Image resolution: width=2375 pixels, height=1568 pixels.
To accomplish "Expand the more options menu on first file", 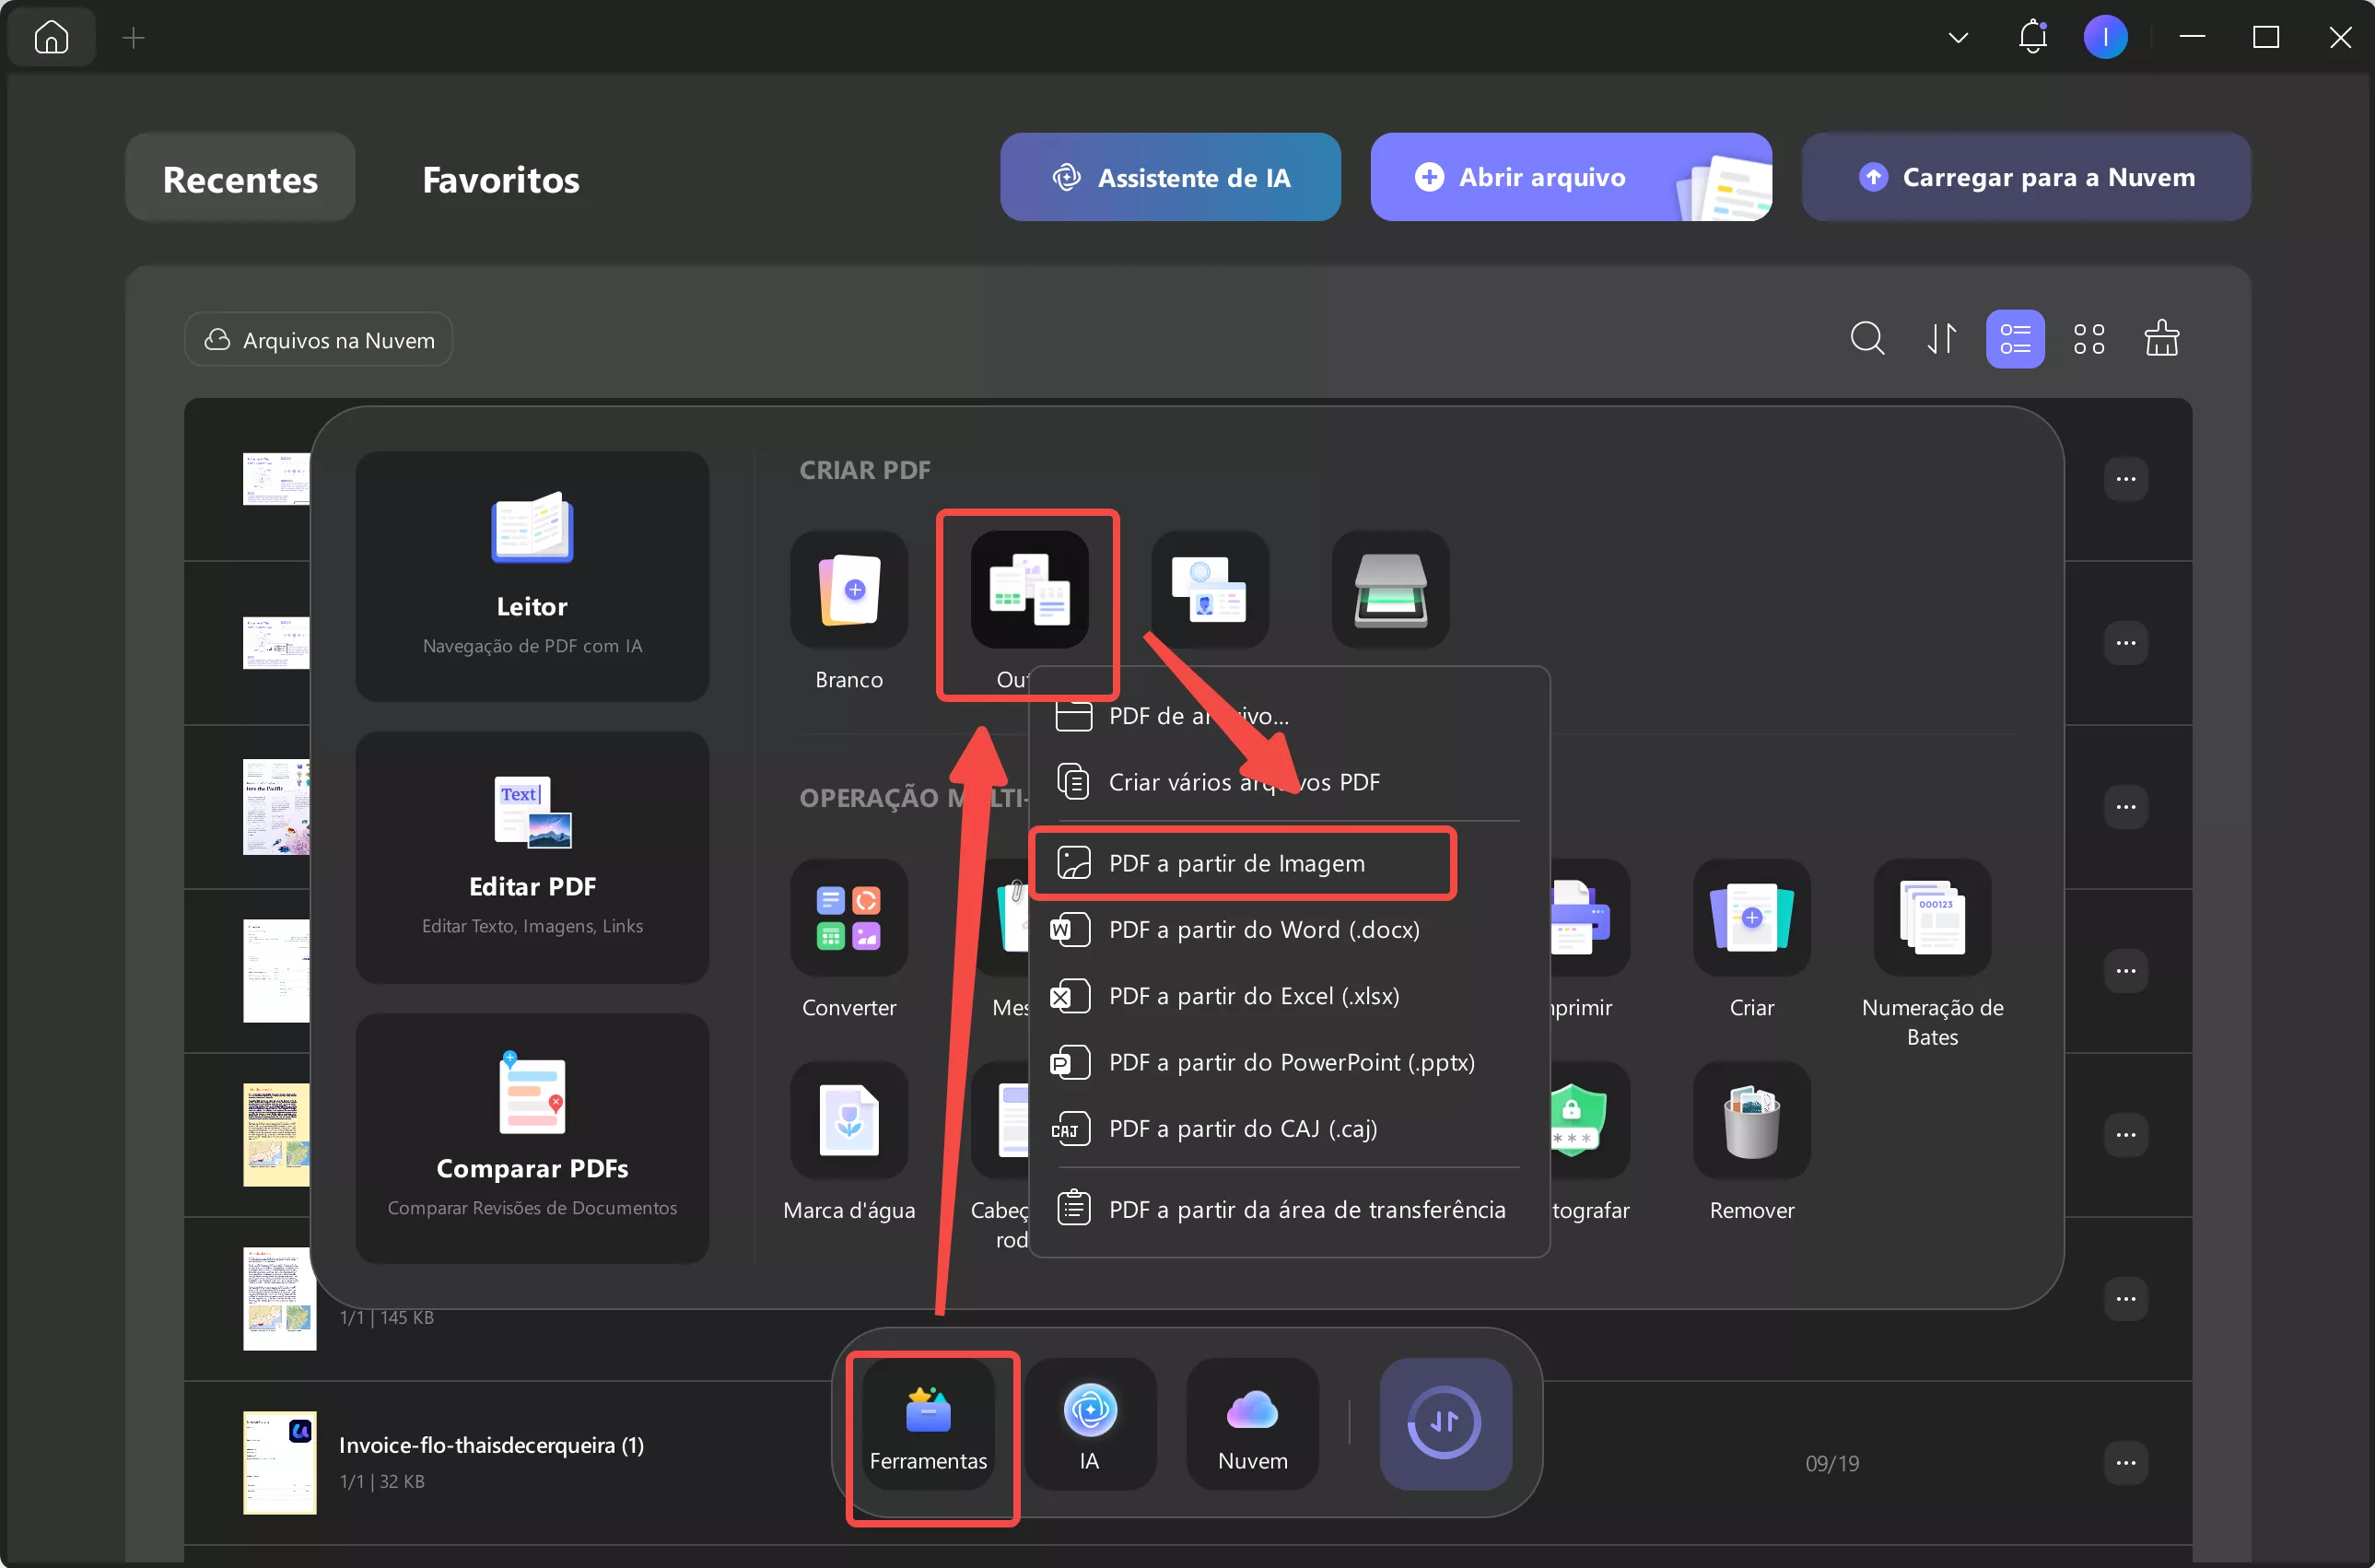I will pos(2128,479).
